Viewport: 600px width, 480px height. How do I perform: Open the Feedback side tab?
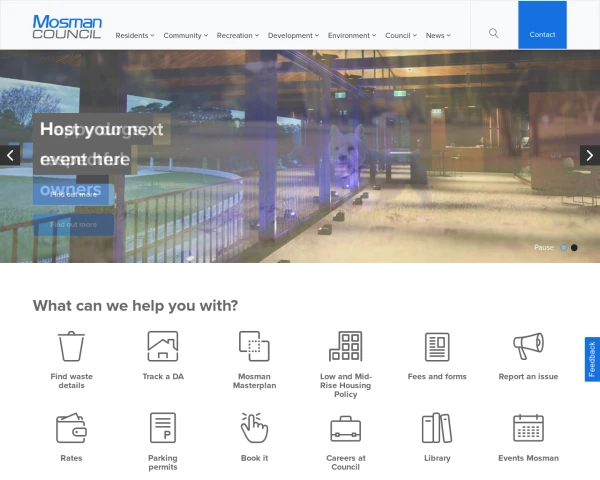[592, 359]
